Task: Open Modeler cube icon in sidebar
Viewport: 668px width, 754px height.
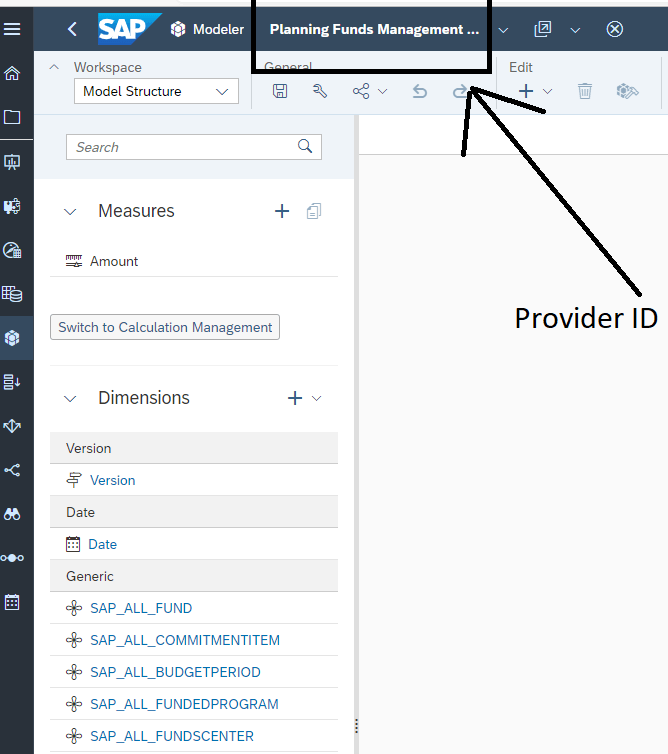Action: pyautogui.click(x=12, y=338)
